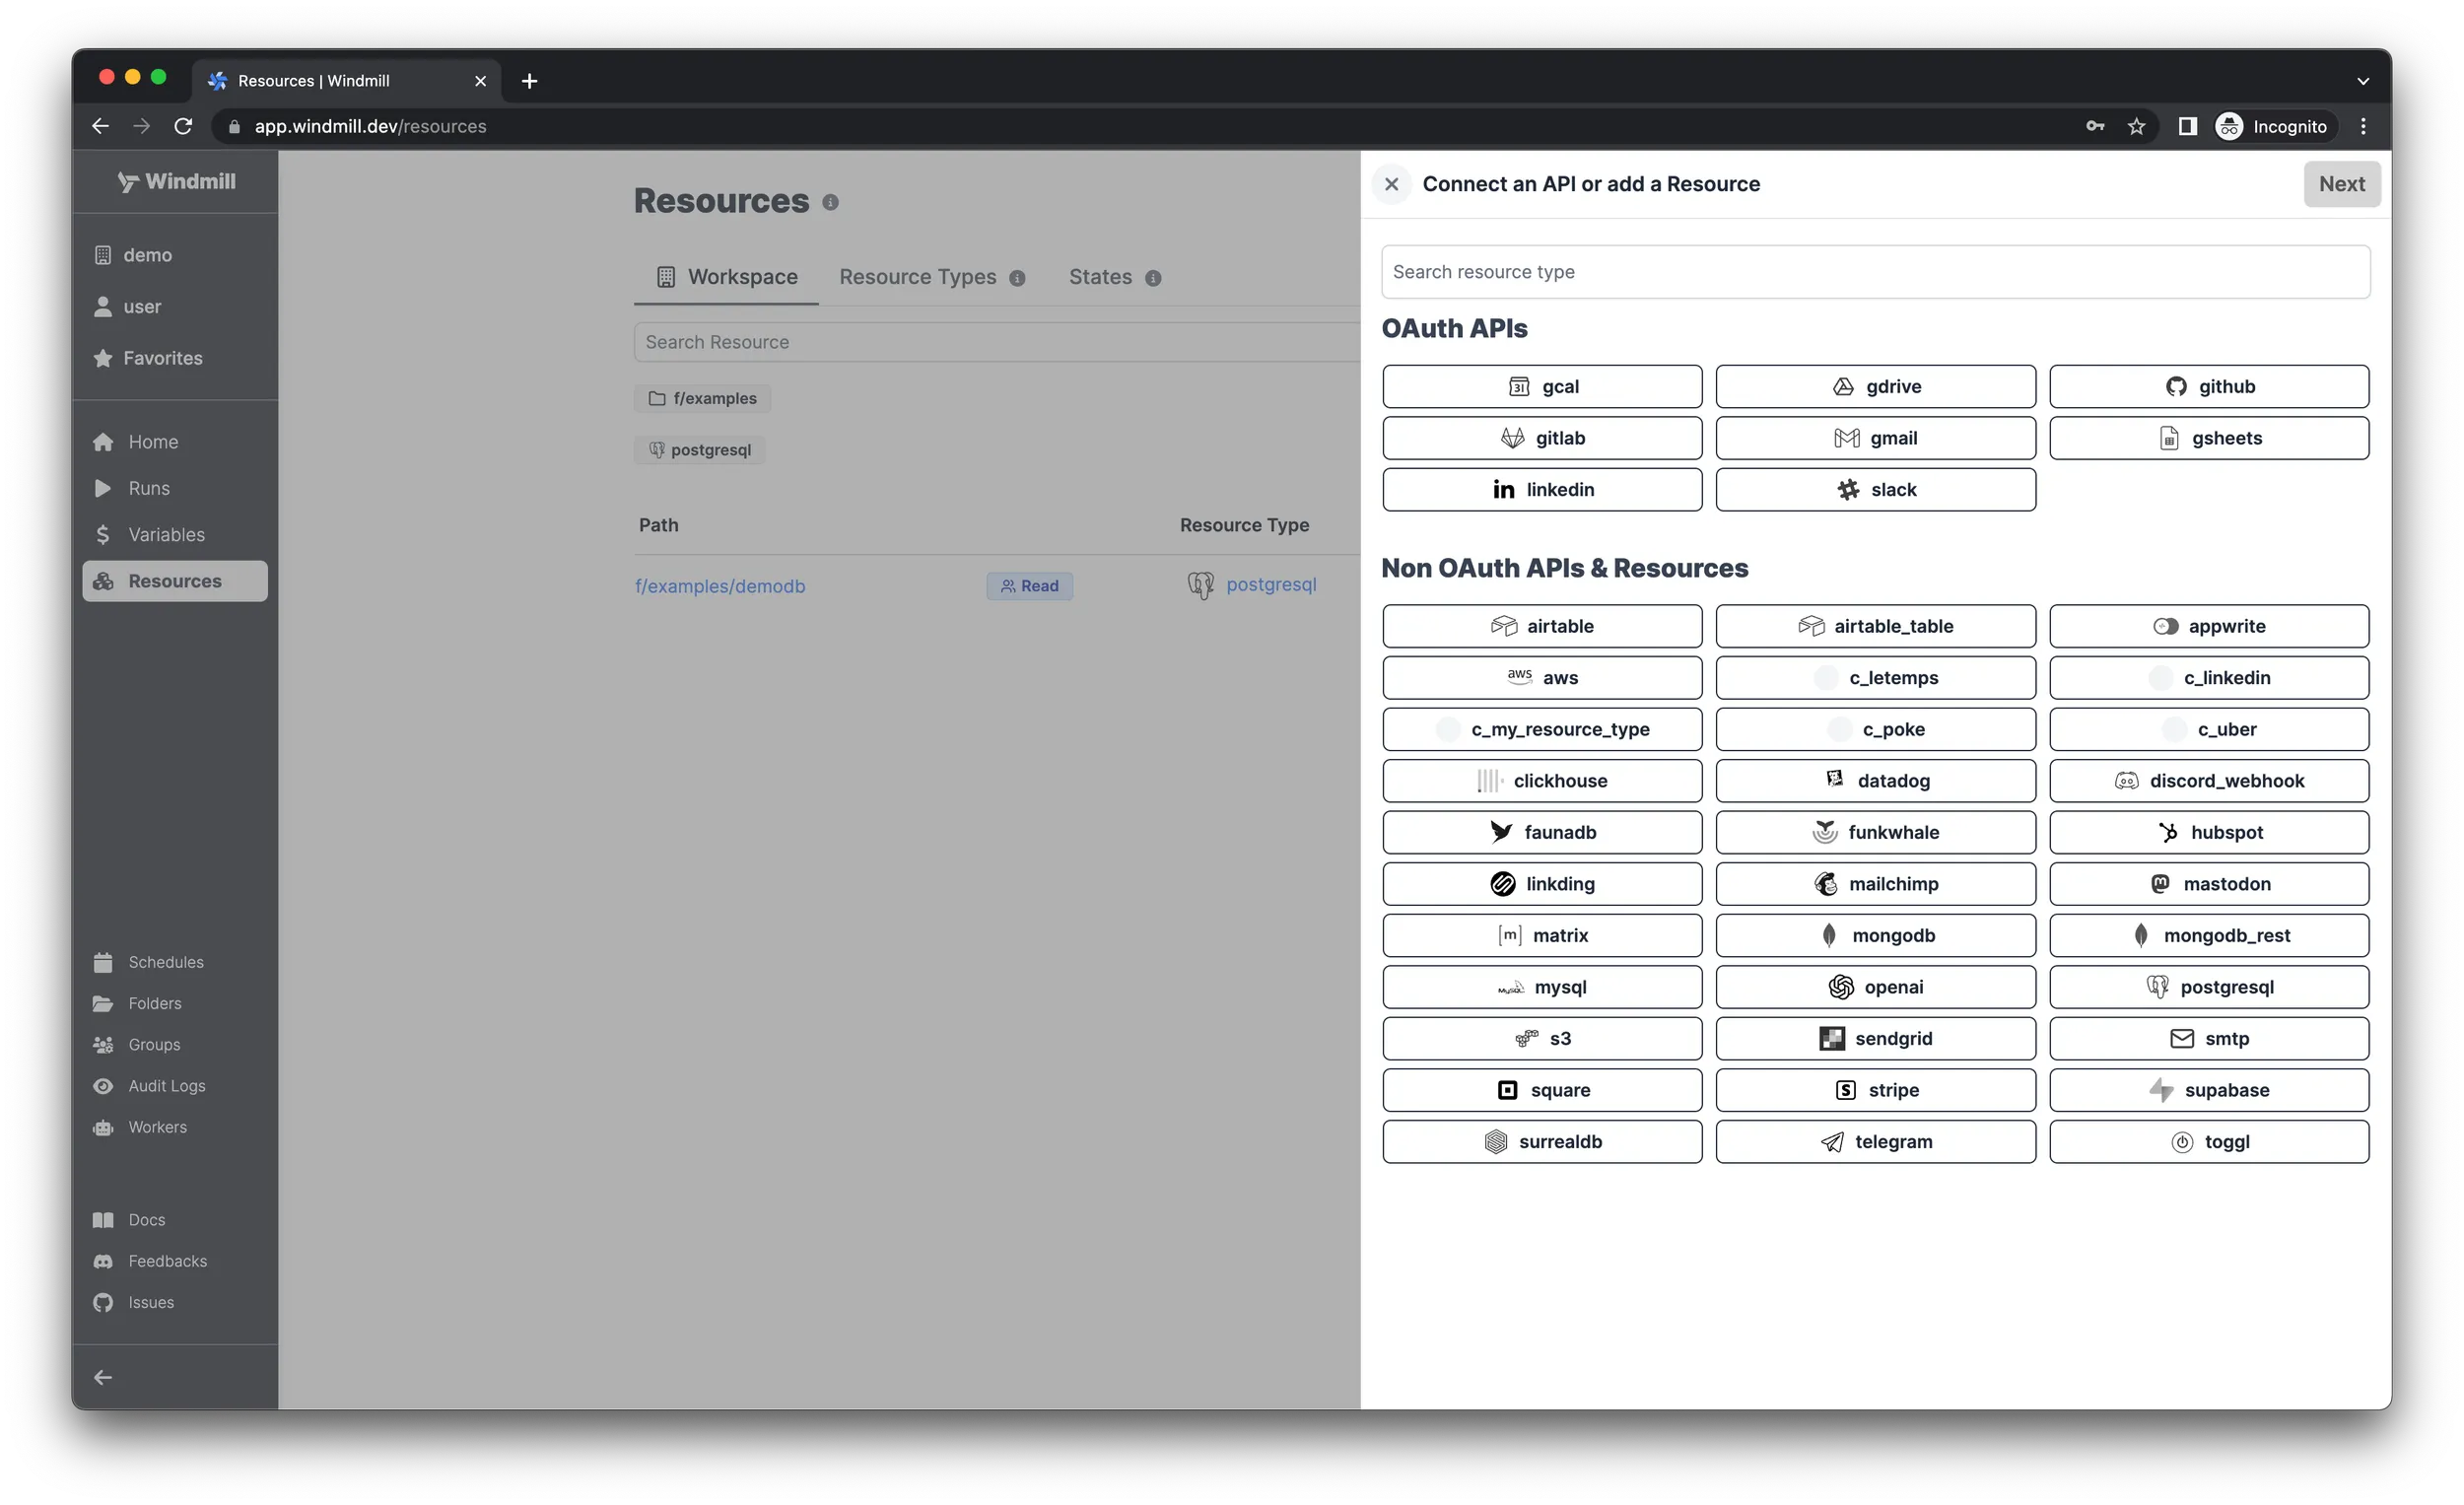Screen dimensions: 2464x1505
Task: Switch to the Resource Types tab
Action: click(x=917, y=277)
